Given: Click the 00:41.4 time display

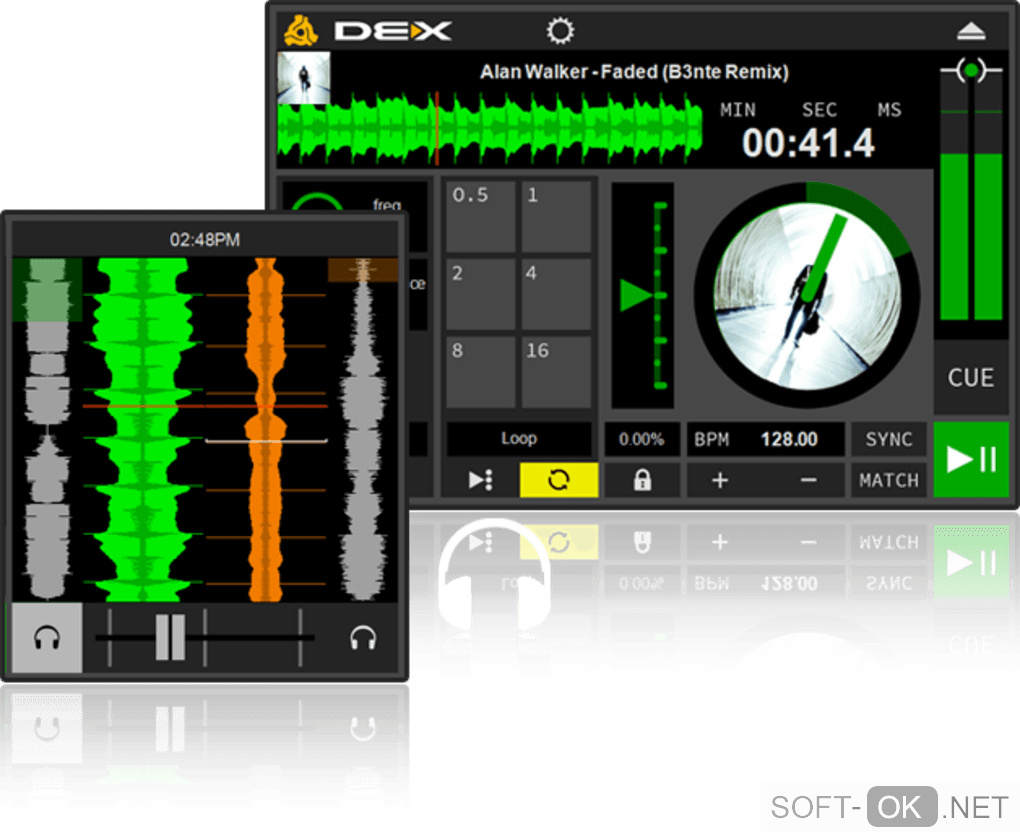Looking at the screenshot, I should 808,142.
